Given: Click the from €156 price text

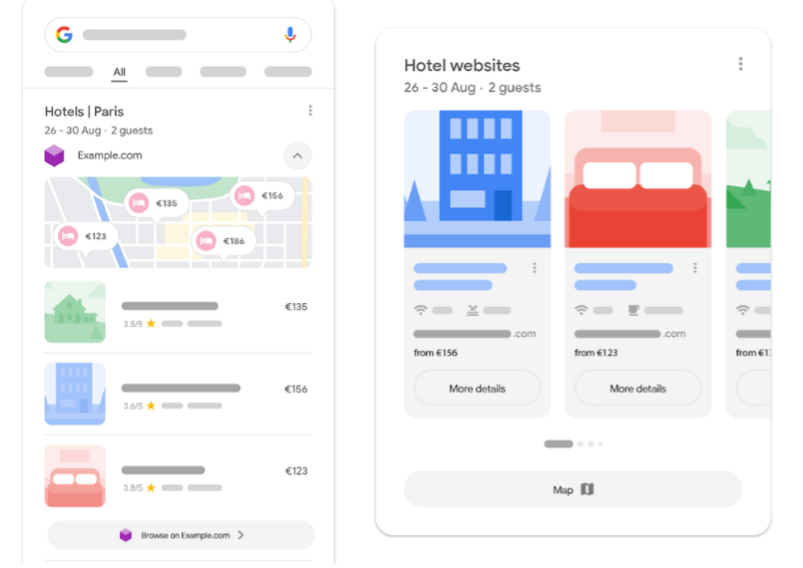Looking at the screenshot, I should pyautogui.click(x=436, y=353).
